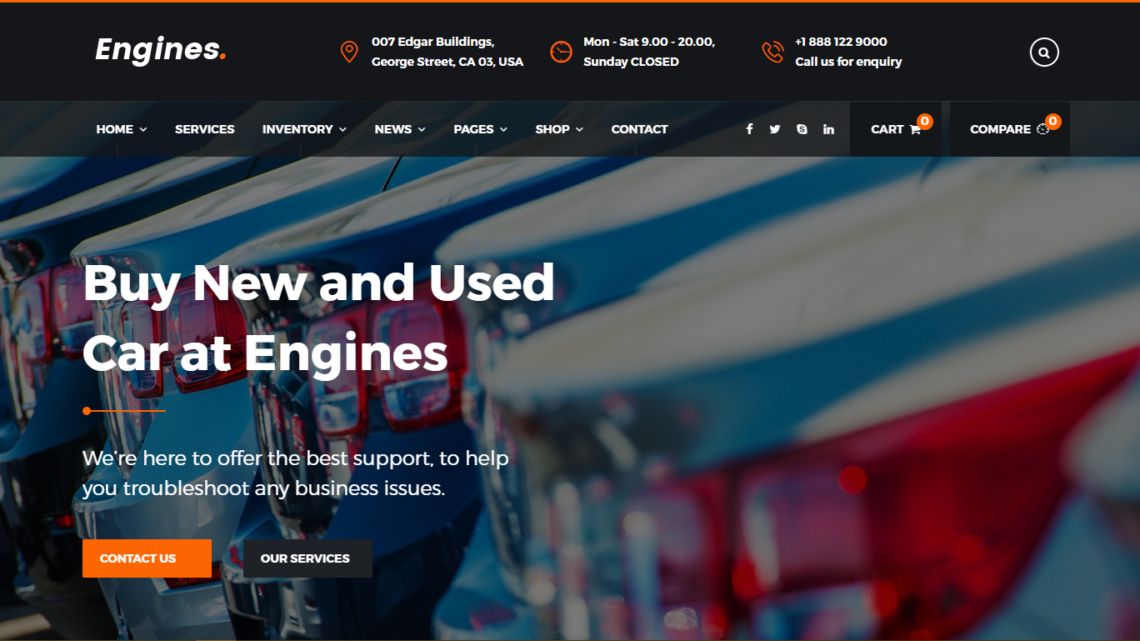Open the Facebook social link
Screen dimensions: 1140x641
point(750,129)
